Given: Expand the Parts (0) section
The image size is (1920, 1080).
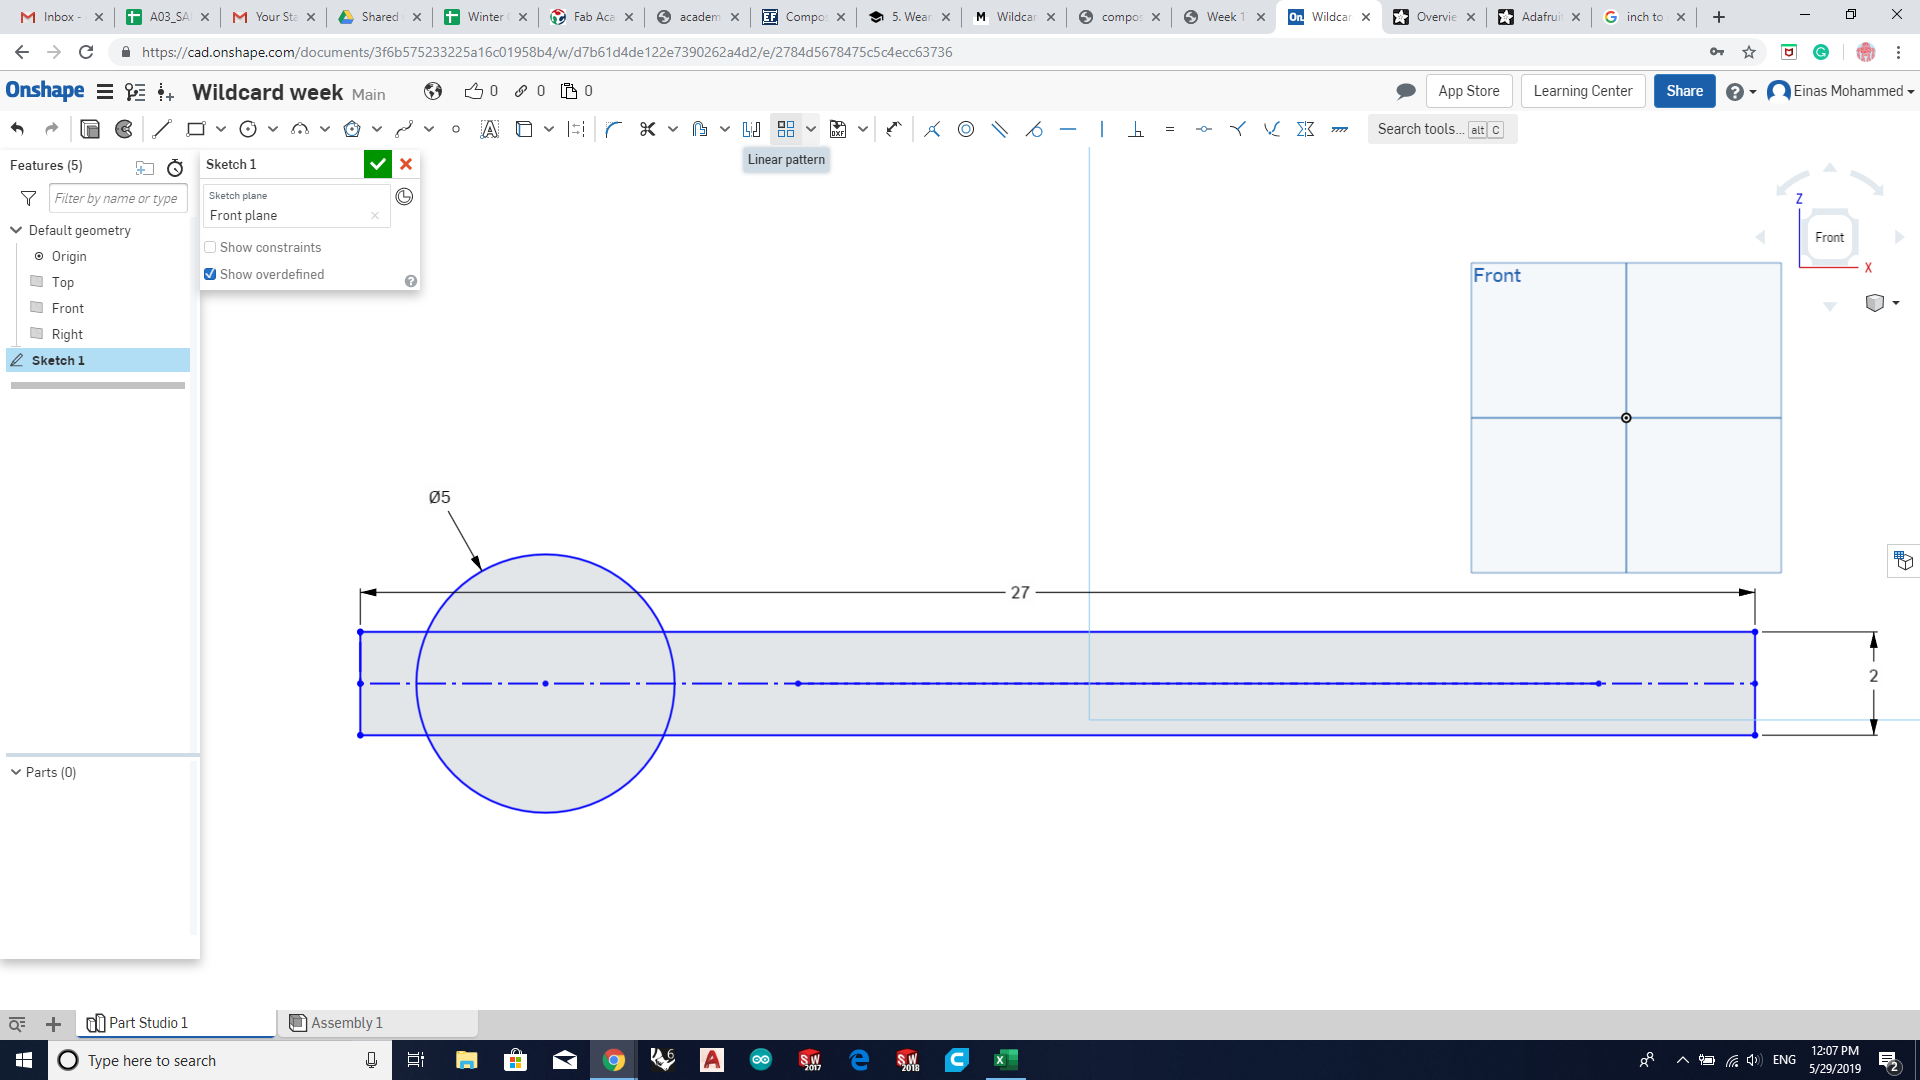Looking at the screenshot, I should tap(16, 772).
